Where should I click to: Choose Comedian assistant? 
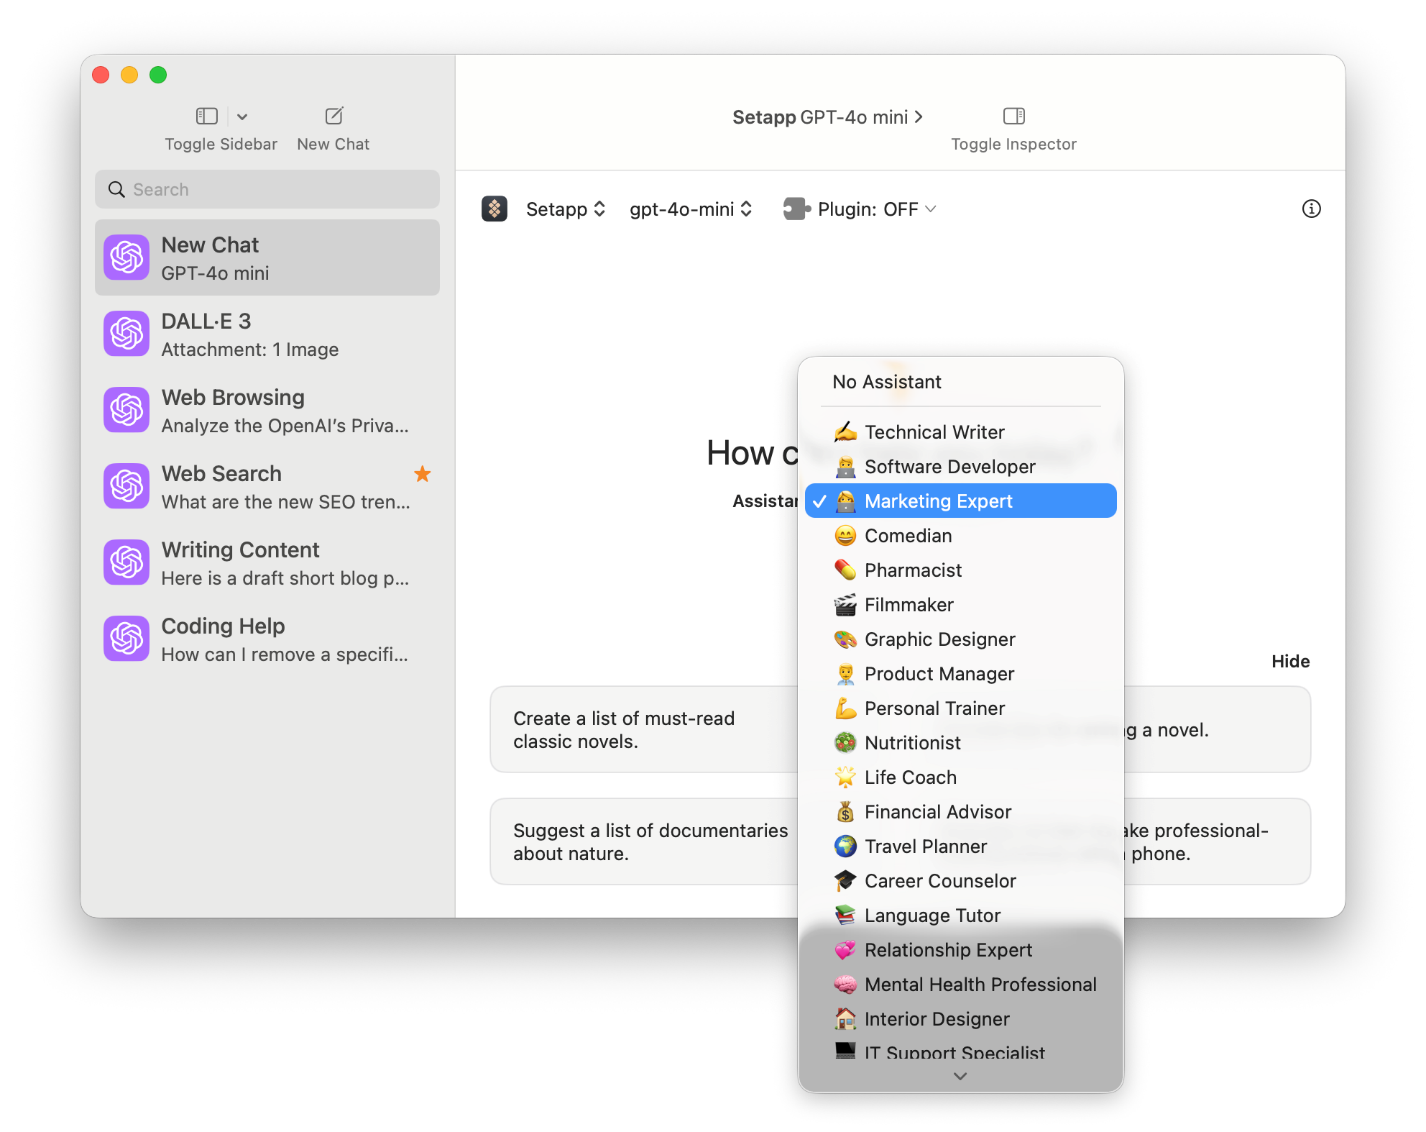coord(961,536)
